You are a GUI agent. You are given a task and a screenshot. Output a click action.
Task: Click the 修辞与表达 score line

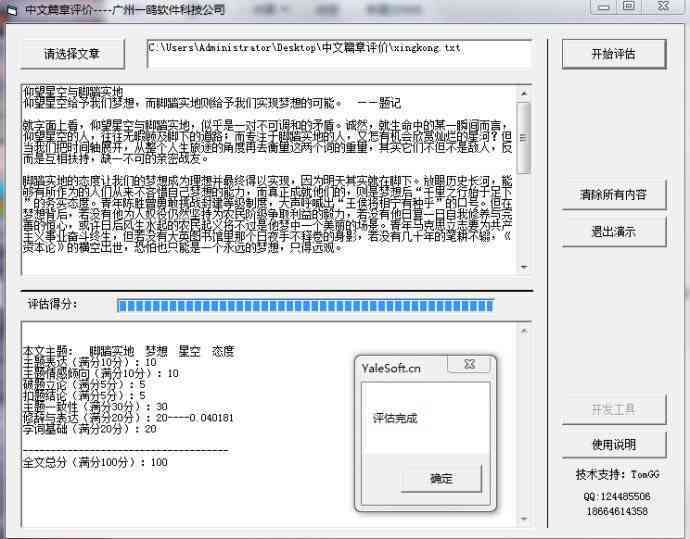click(x=128, y=418)
